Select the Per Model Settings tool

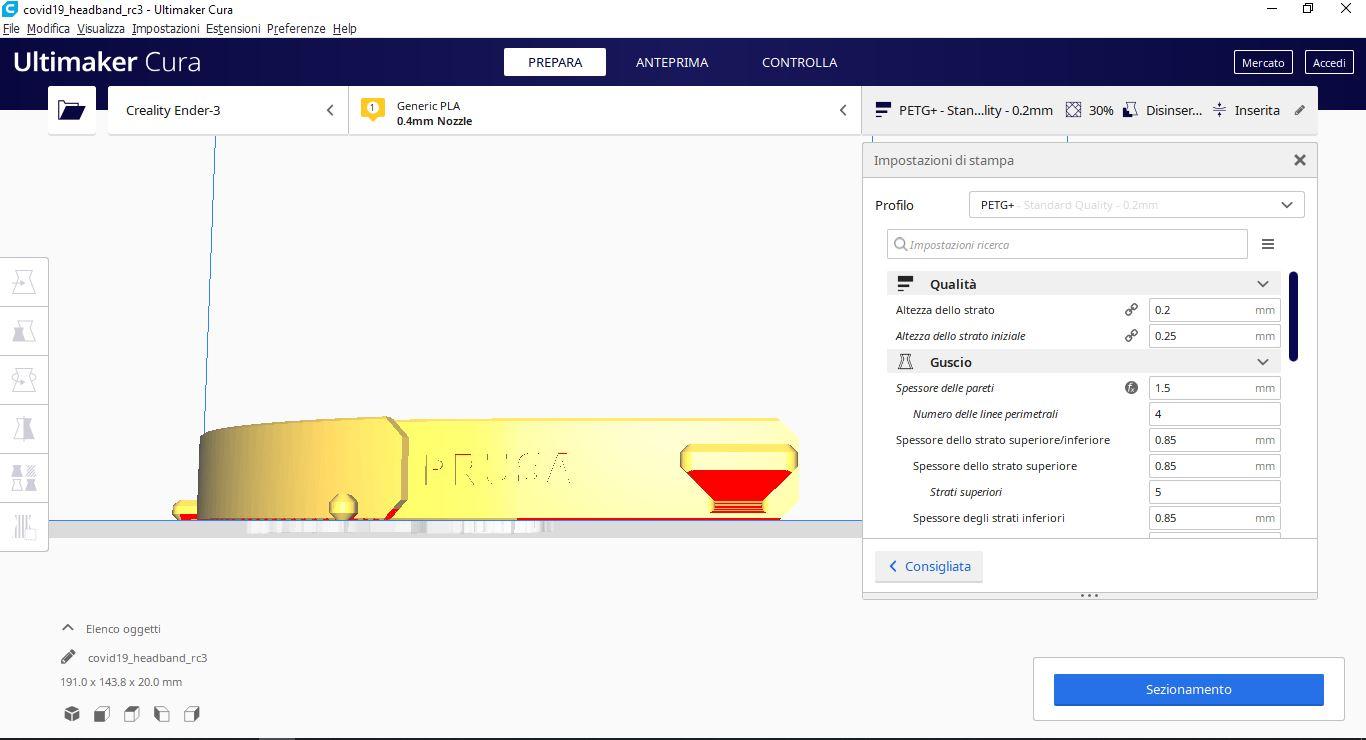(x=24, y=478)
